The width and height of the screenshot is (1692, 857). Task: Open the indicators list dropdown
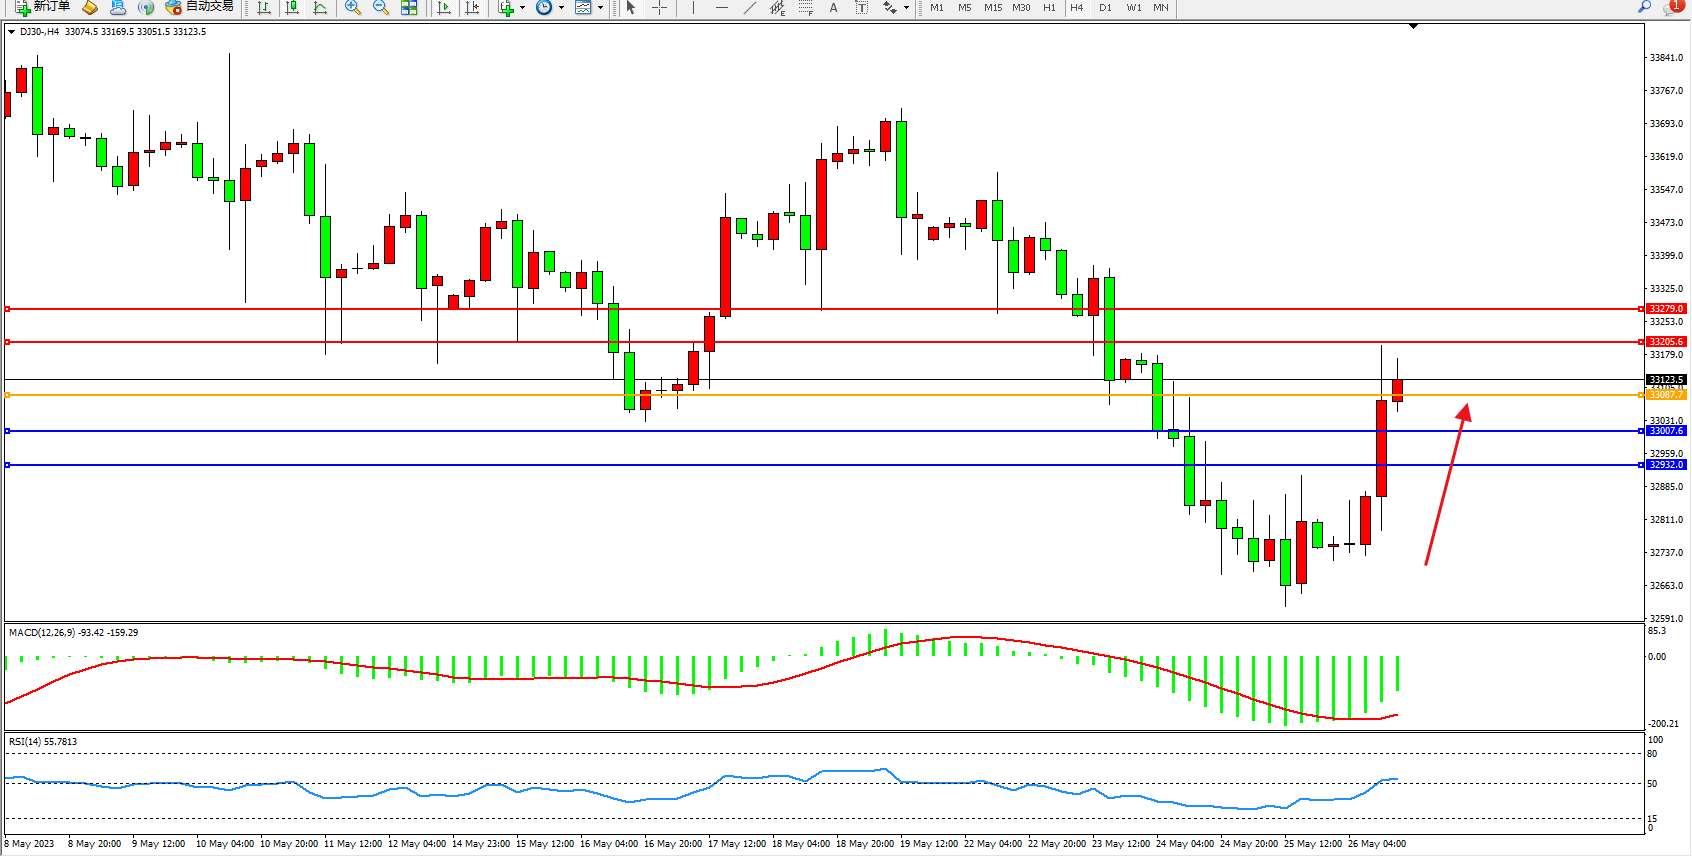(x=522, y=8)
